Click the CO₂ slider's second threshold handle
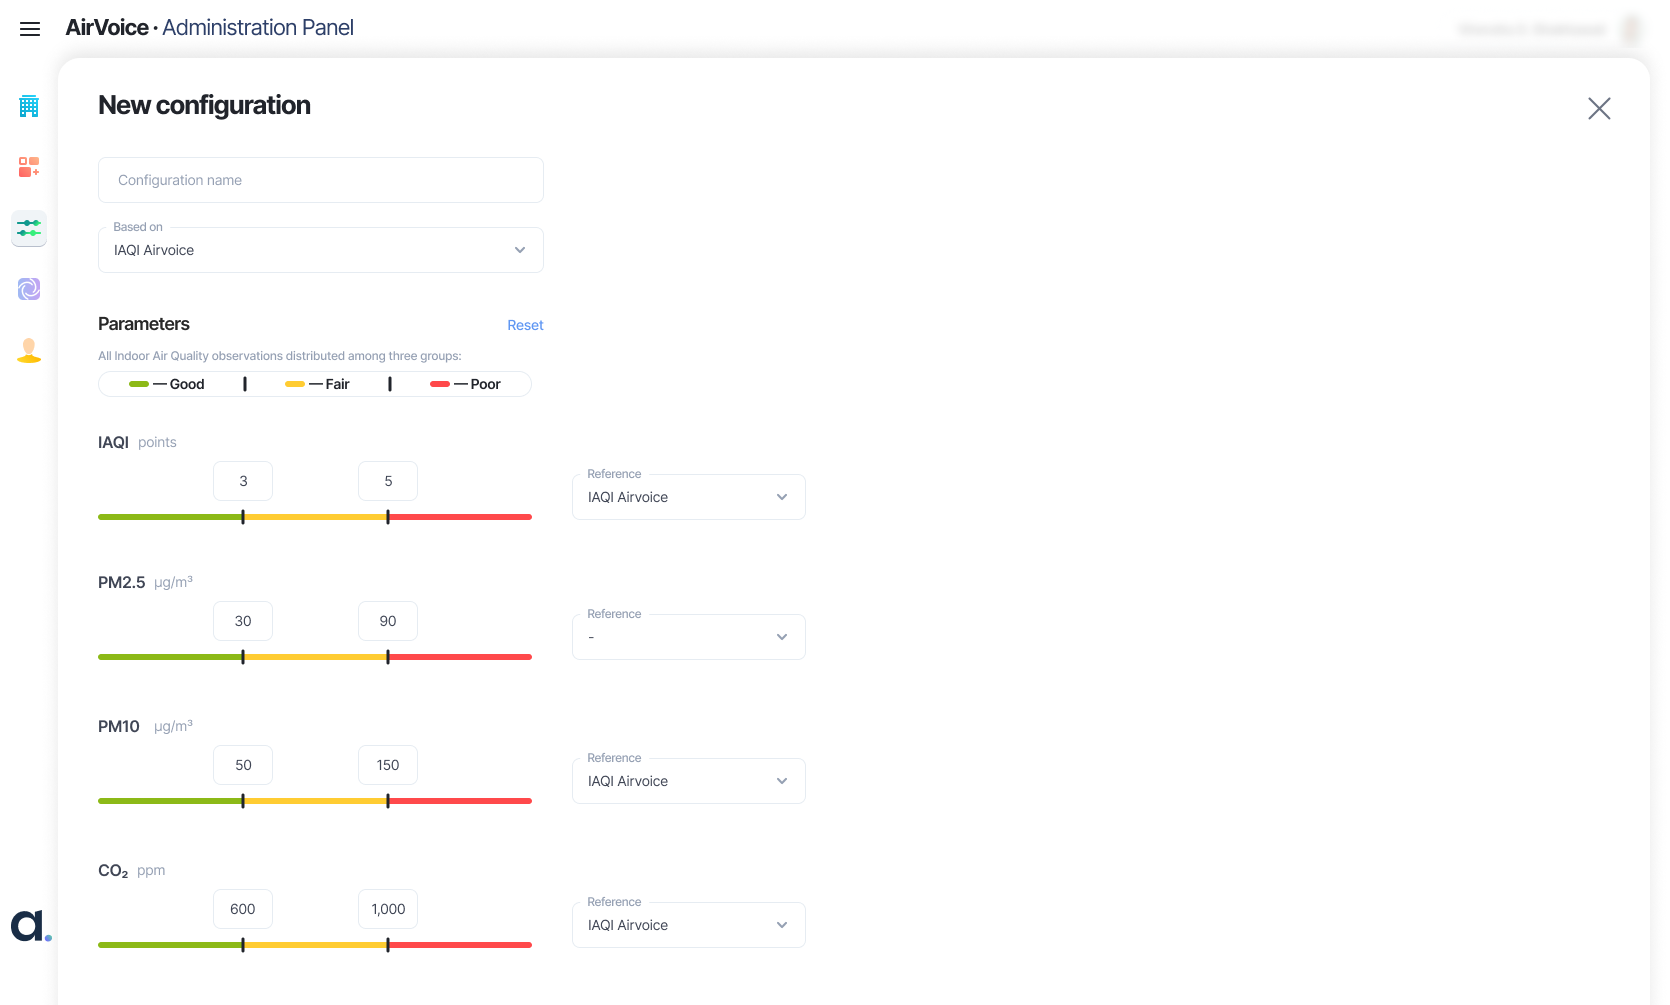 pyautogui.click(x=388, y=945)
